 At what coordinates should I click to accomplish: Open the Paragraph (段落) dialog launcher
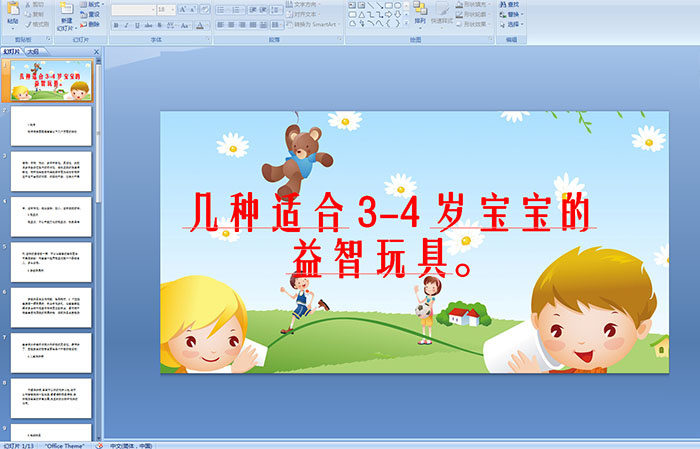click(x=340, y=40)
